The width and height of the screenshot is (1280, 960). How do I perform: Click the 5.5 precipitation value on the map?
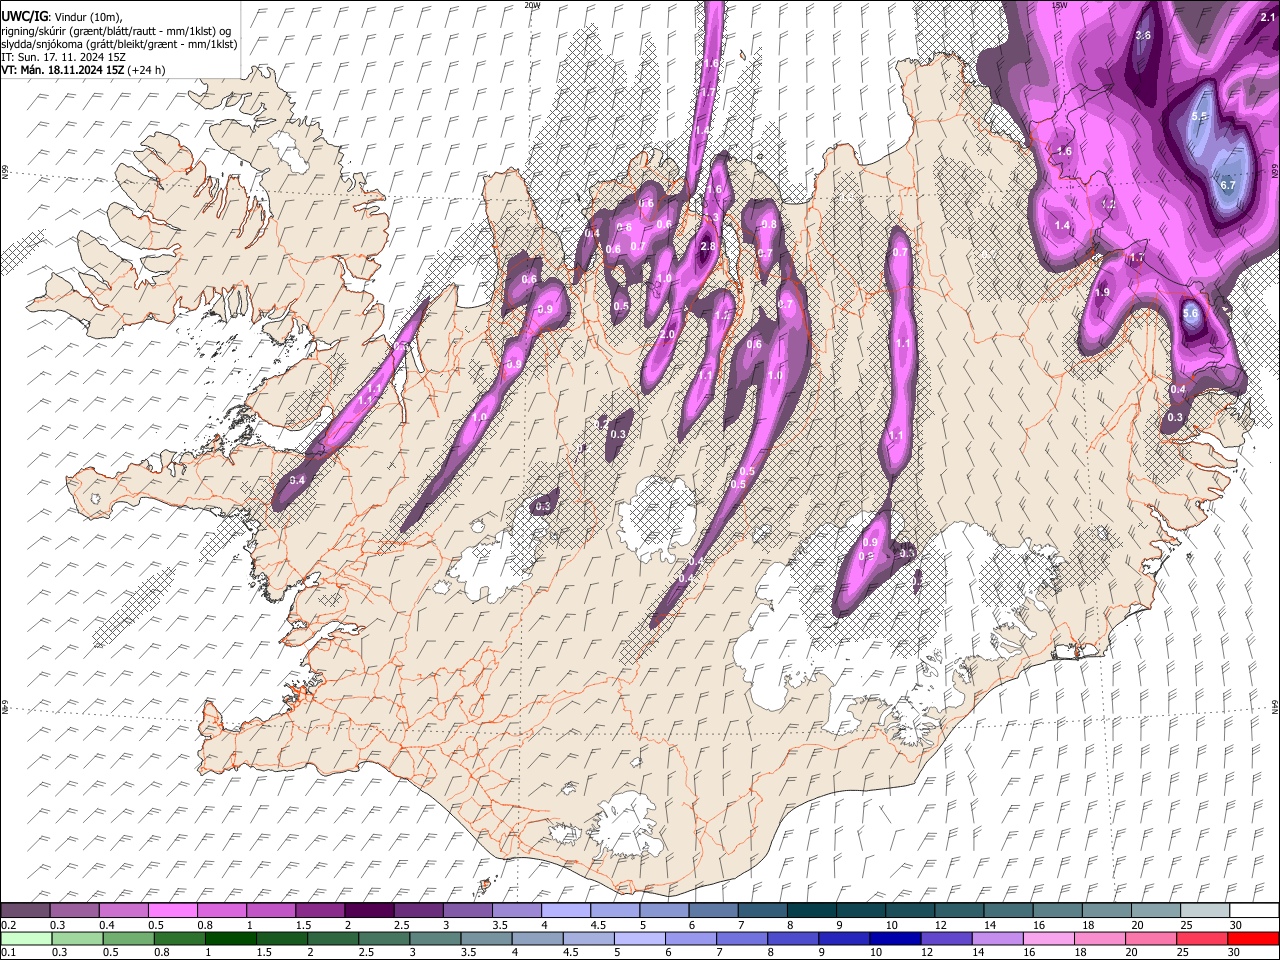(x=1201, y=117)
